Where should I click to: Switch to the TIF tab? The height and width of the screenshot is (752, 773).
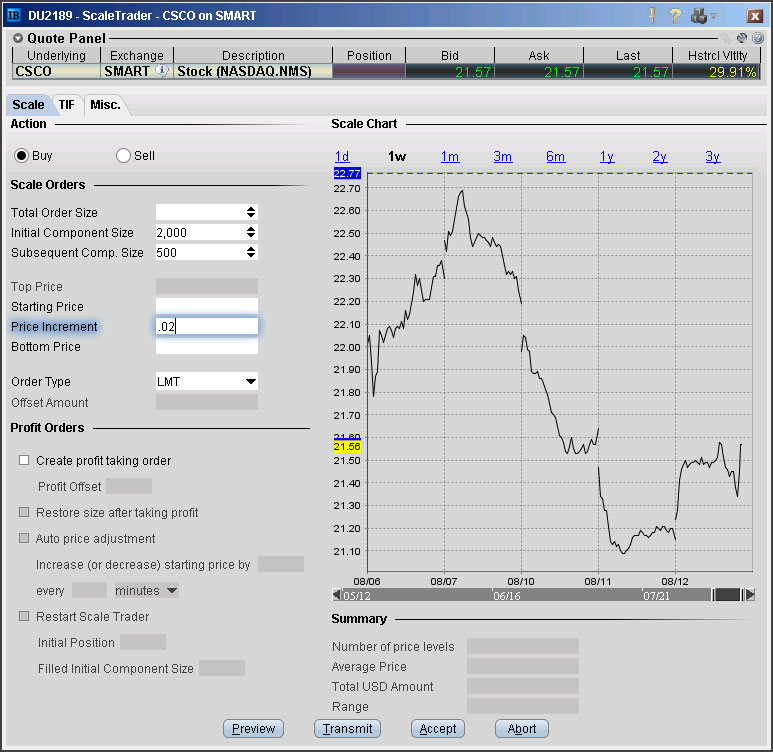(x=67, y=105)
